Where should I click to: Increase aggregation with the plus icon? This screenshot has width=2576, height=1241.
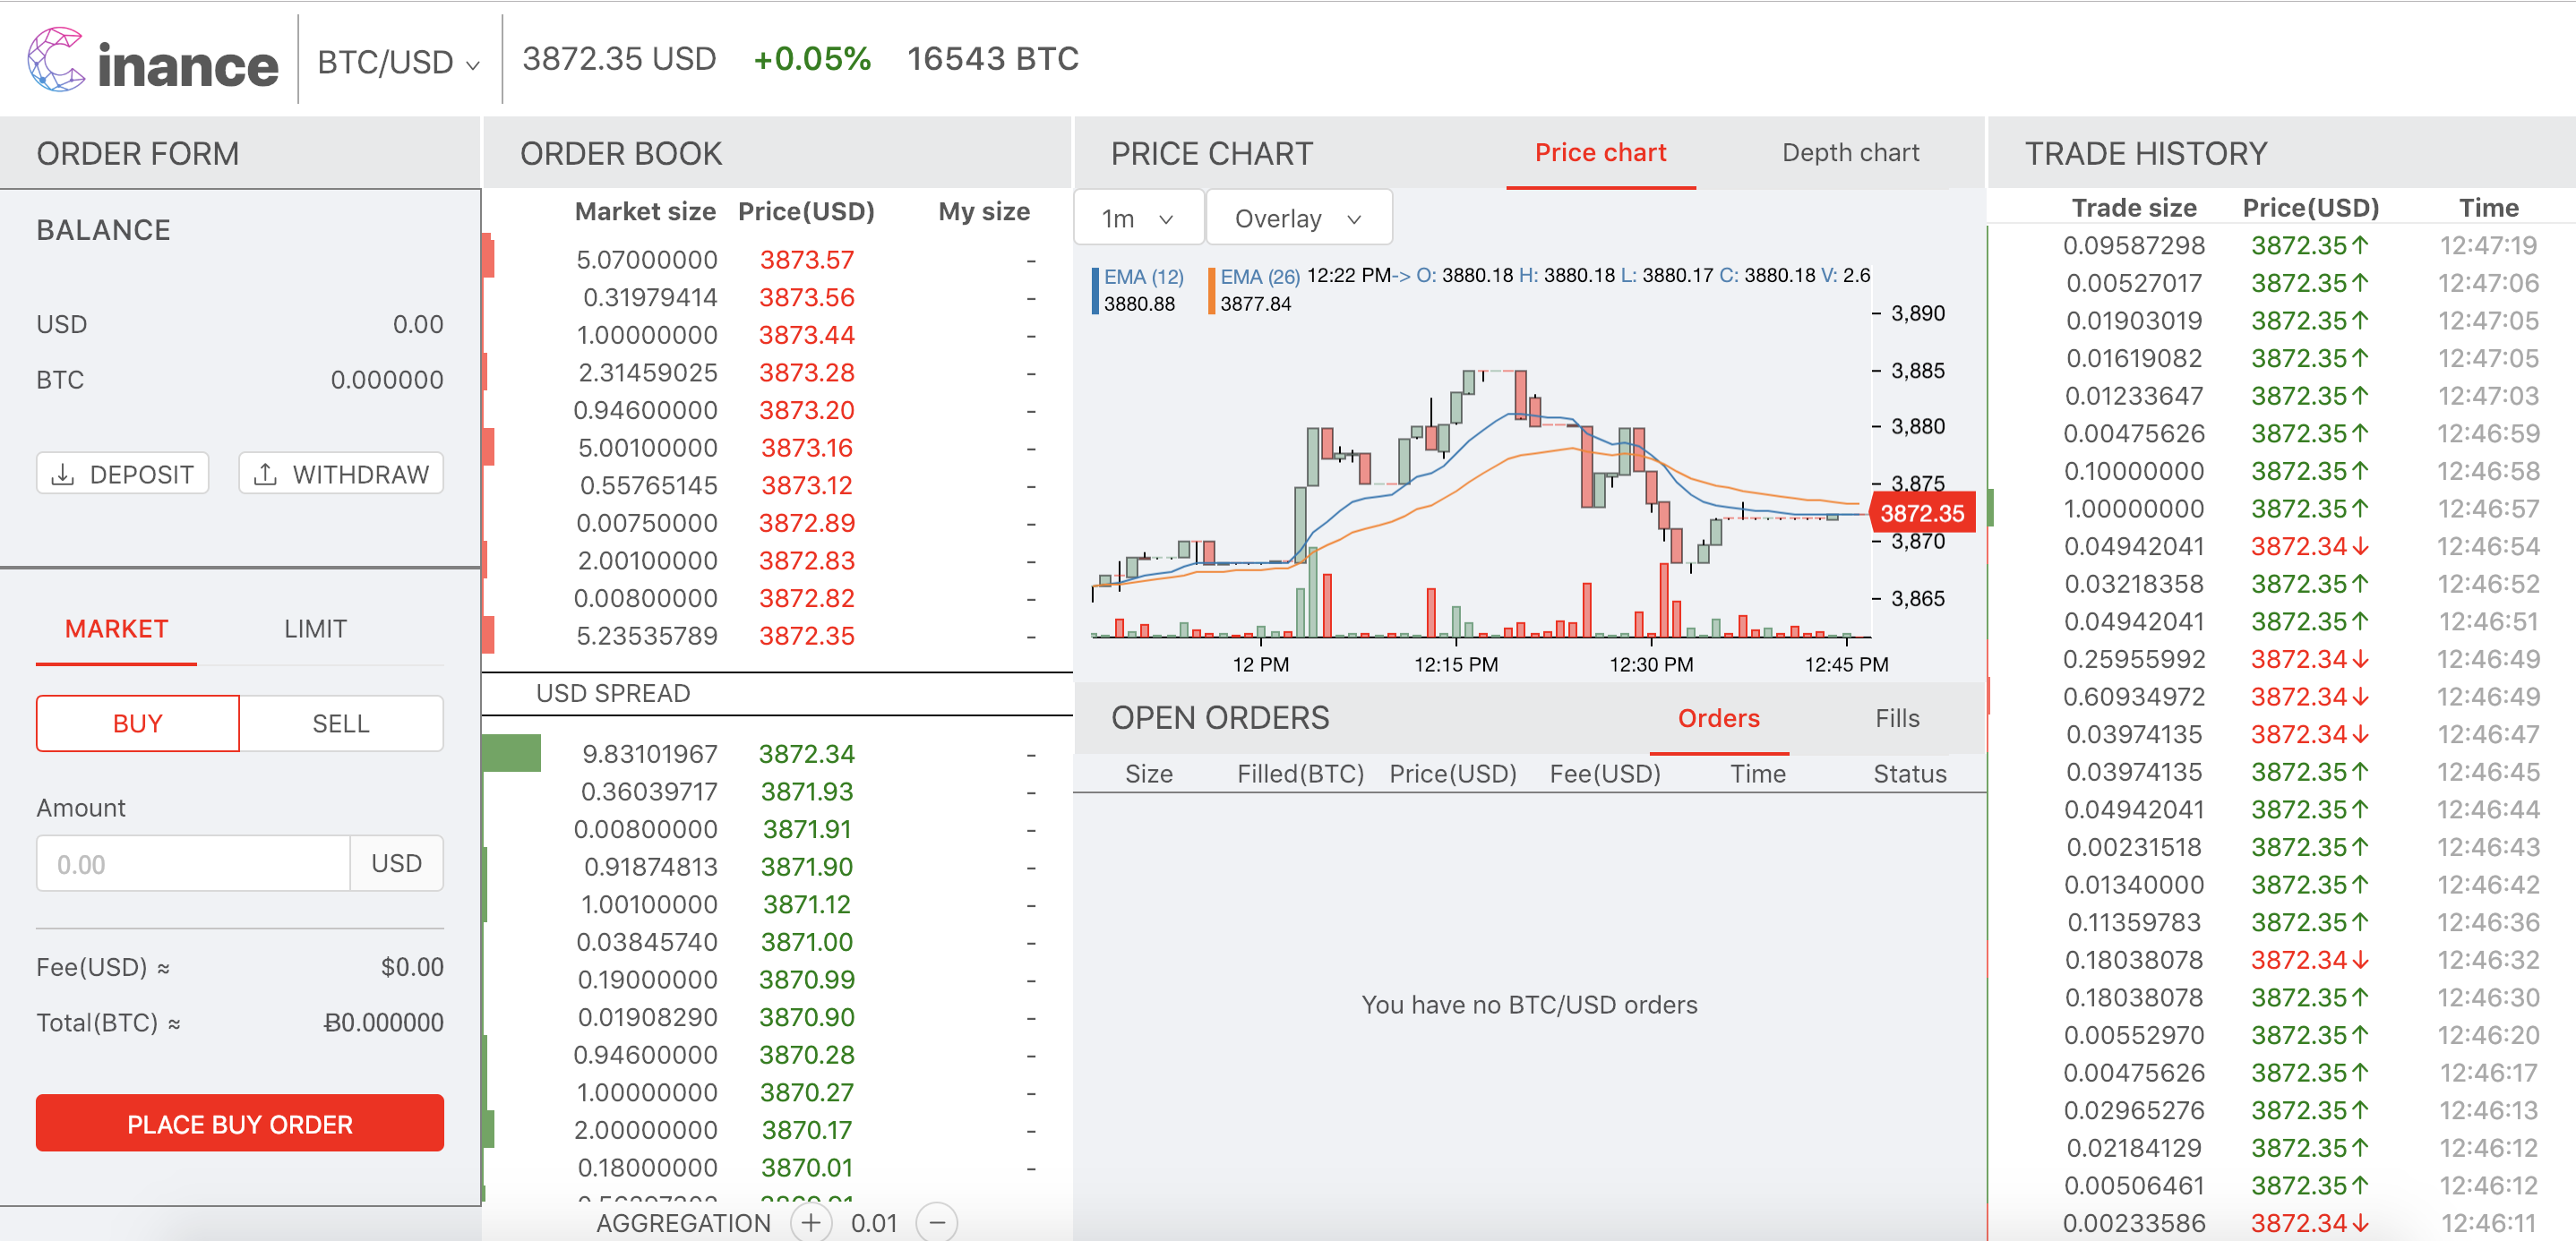[810, 1222]
